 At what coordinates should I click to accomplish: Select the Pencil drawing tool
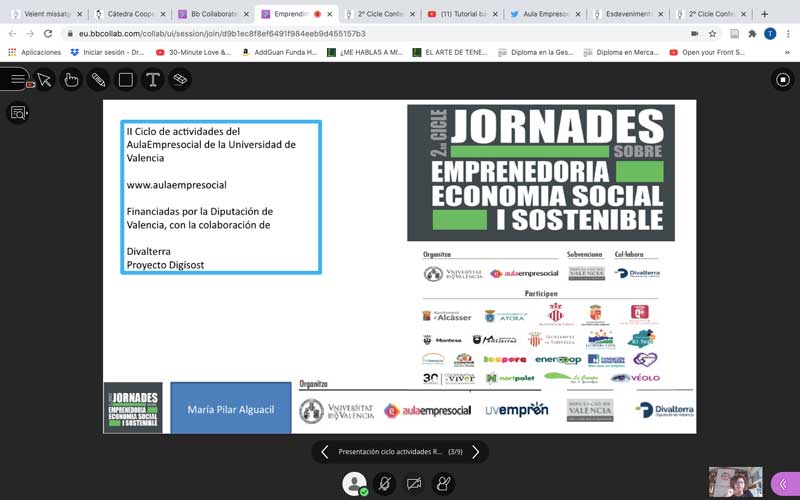tap(98, 80)
